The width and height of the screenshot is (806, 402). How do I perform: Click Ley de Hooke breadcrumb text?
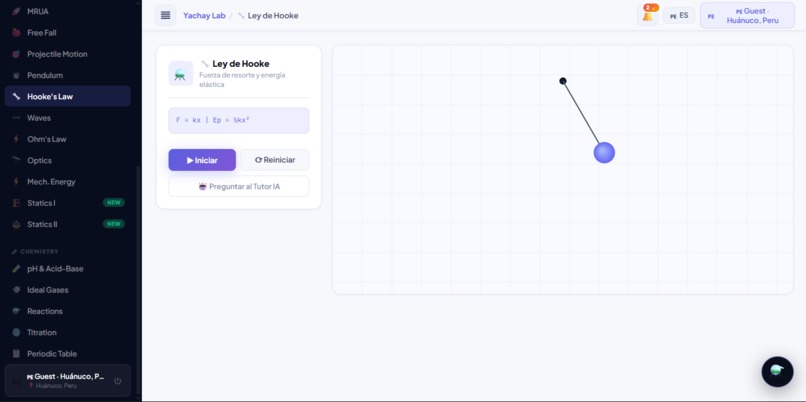[x=273, y=15]
